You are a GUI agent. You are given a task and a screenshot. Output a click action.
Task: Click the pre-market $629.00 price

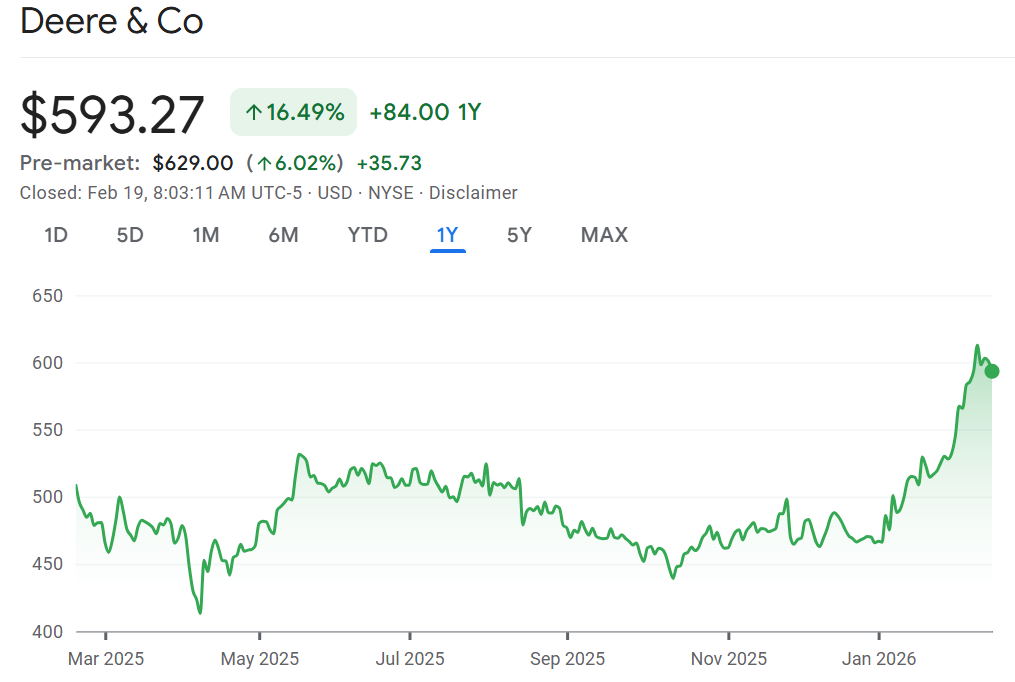[x=193, y=163]
